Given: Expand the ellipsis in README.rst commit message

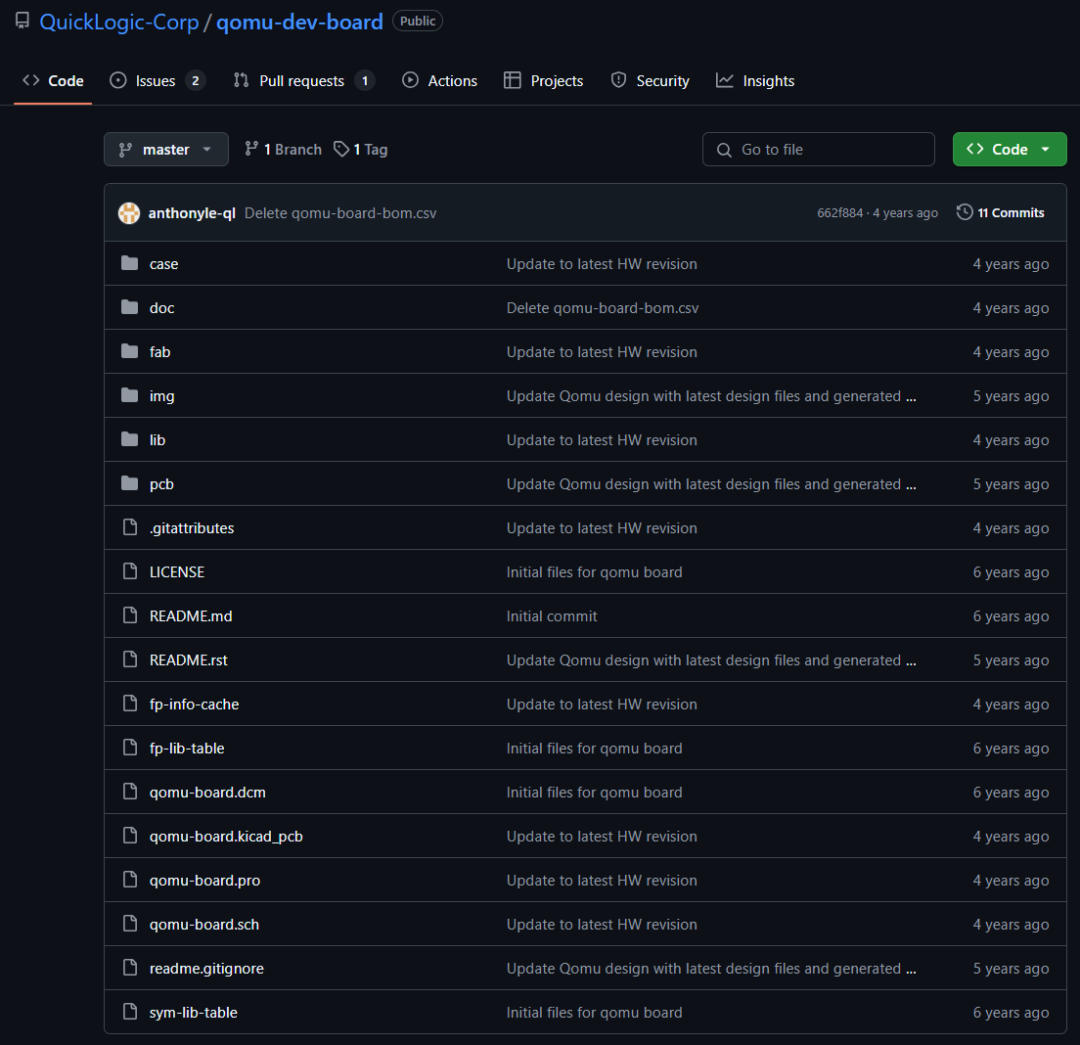Looking at the screenshot, I should pyautogui.click(x=911, y=661).
